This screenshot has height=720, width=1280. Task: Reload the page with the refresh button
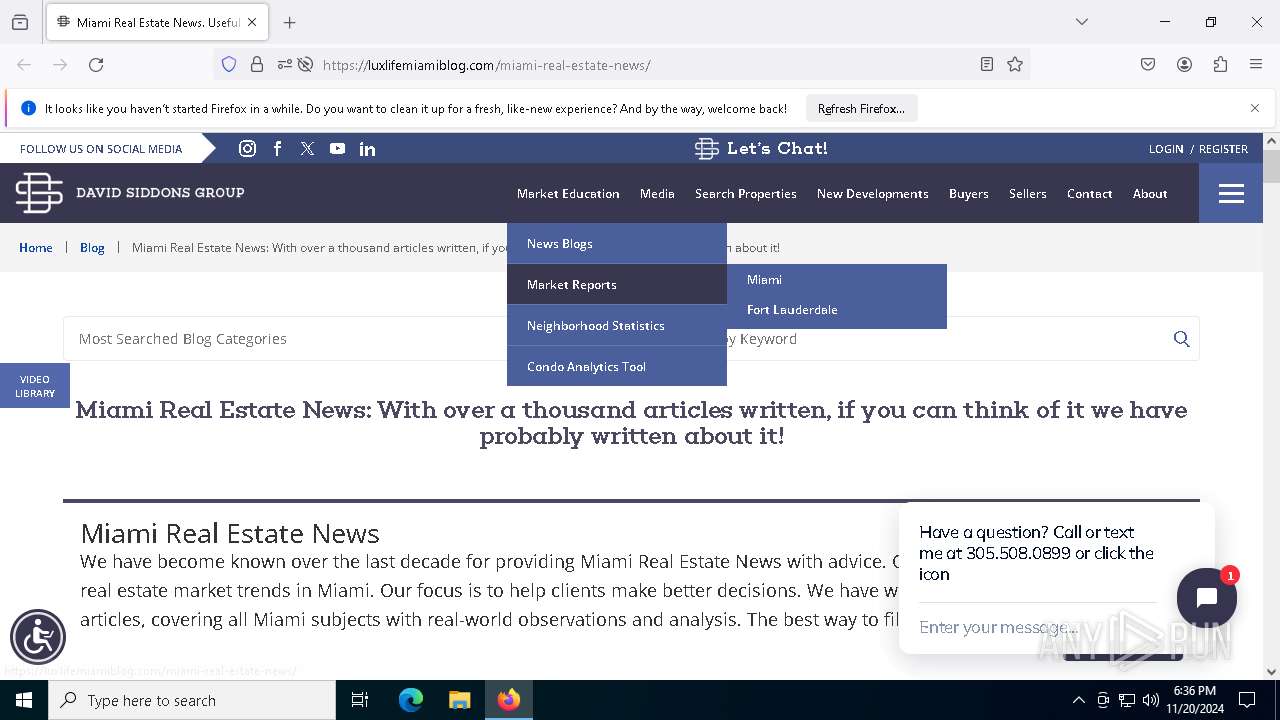[x=96, y=65]
